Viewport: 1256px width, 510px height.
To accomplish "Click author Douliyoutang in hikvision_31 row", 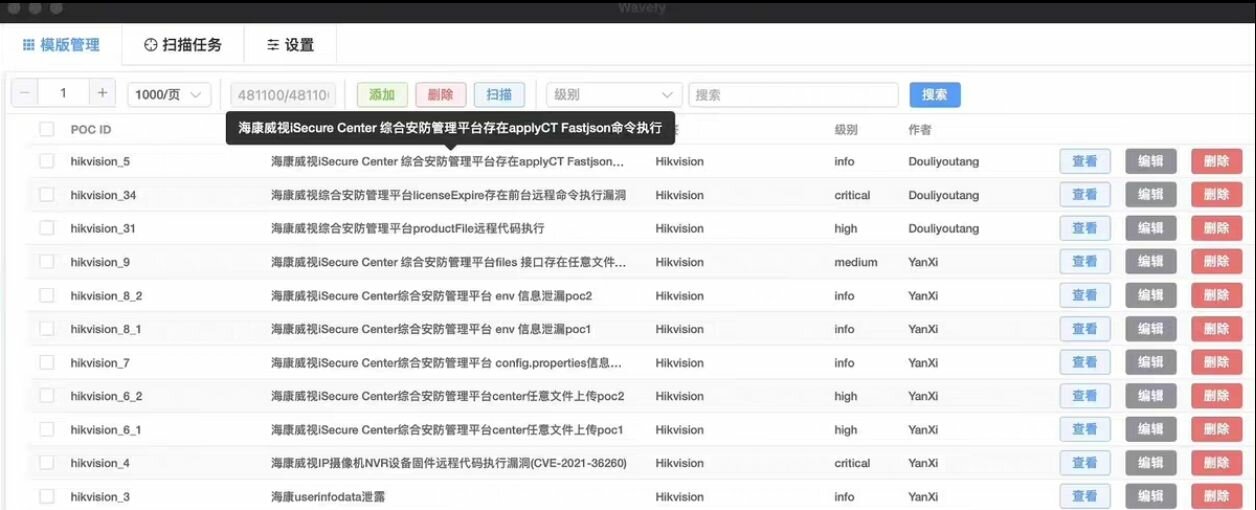I will point(944,228).
